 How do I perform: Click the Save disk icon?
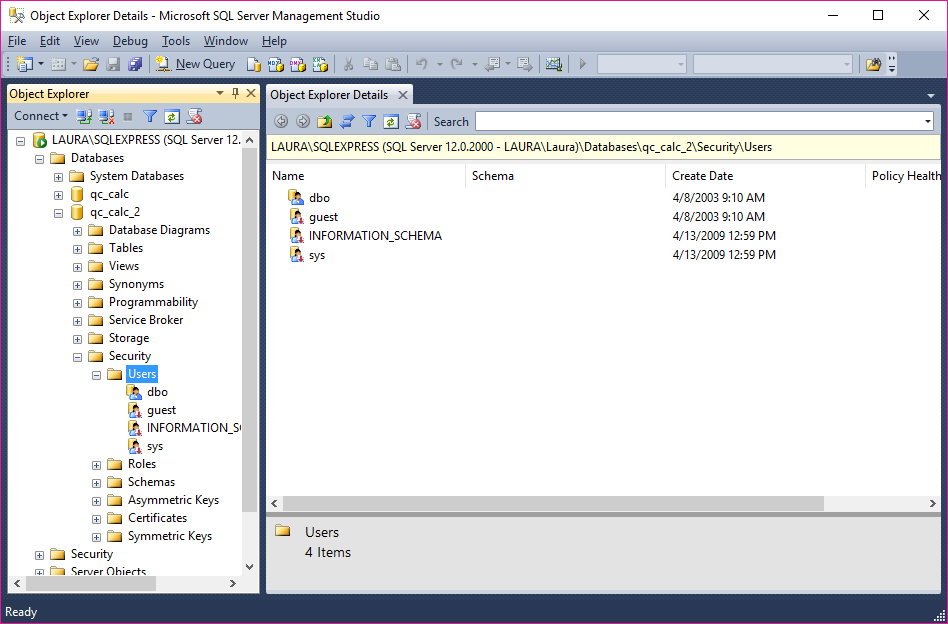(x=113, y=63)
